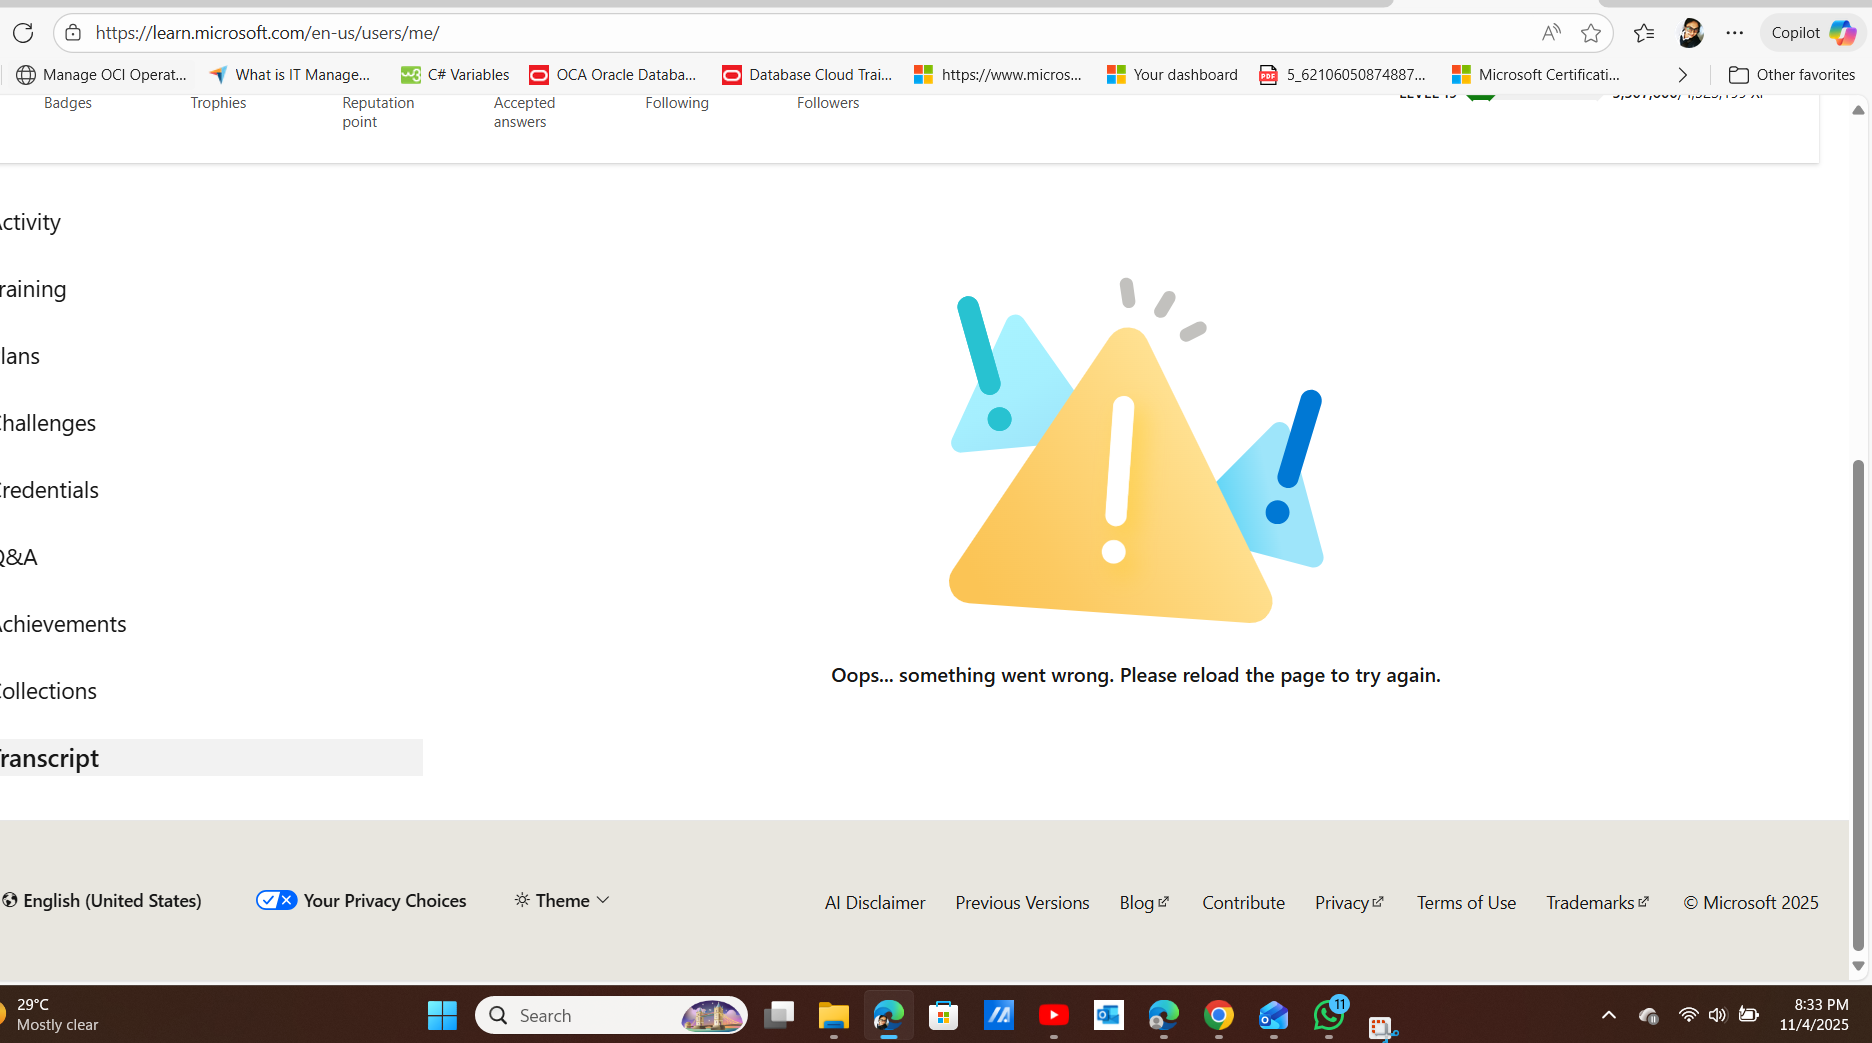Open File Explorer from the taskbar
This screenshot has width=1872, height=1043.
833,1016
